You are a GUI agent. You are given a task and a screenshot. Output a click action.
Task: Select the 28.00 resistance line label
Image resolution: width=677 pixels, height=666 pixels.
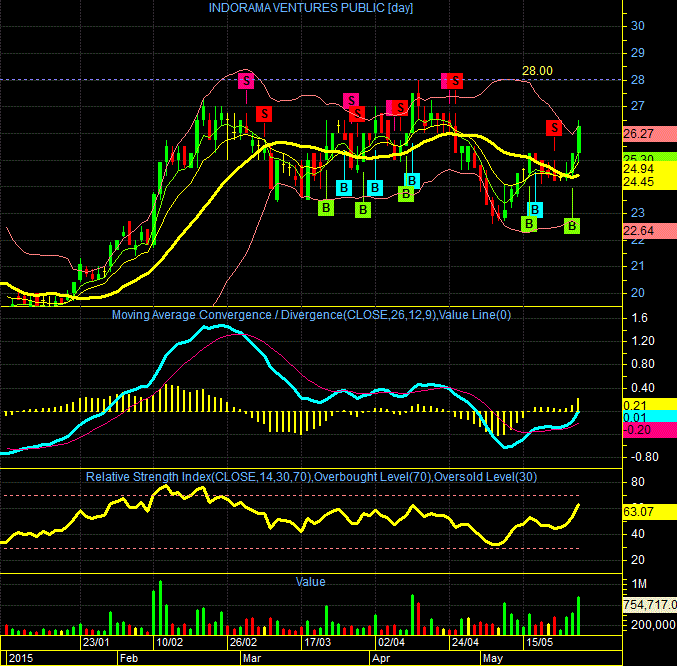[537, 71]
